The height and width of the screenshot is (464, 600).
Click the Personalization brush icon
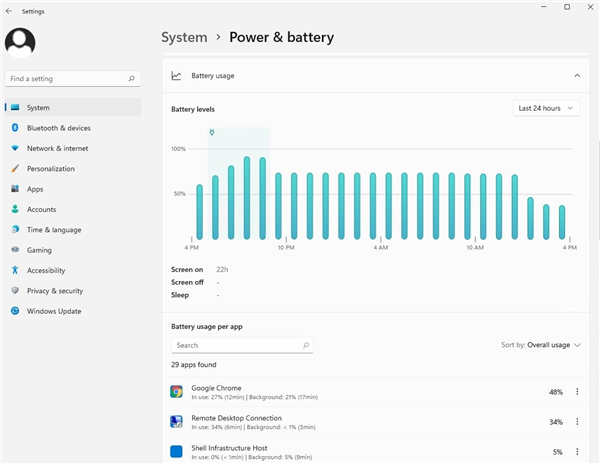click(x=15, y=169)
